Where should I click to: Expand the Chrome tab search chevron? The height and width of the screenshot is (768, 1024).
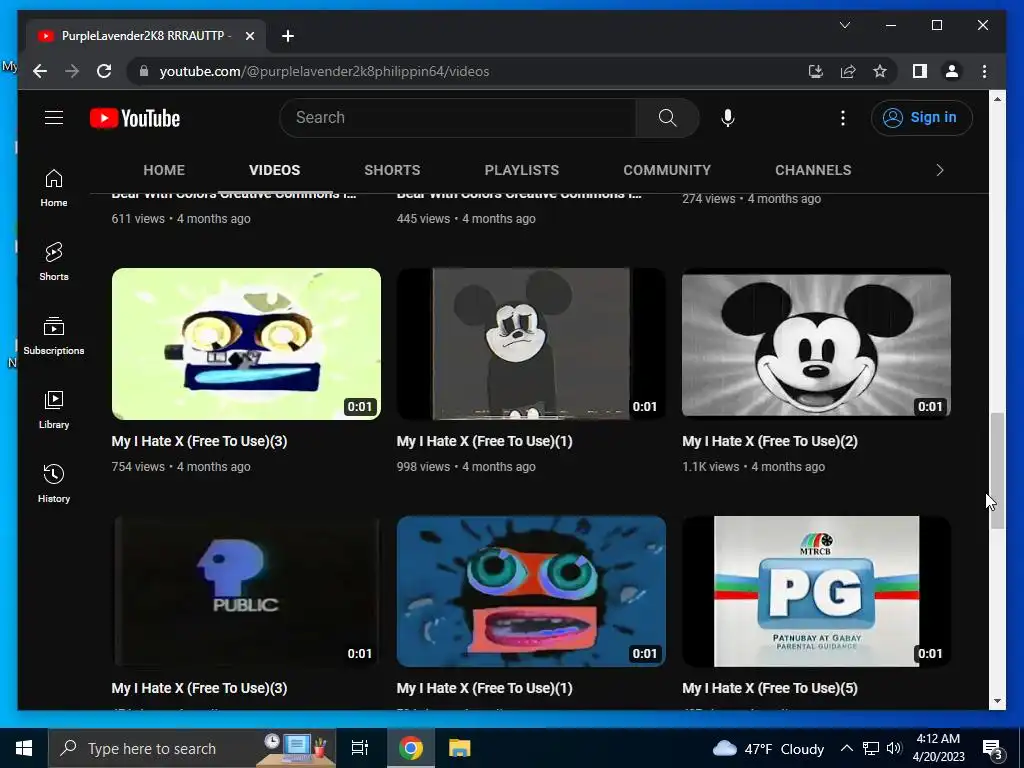tap(844, 25)
